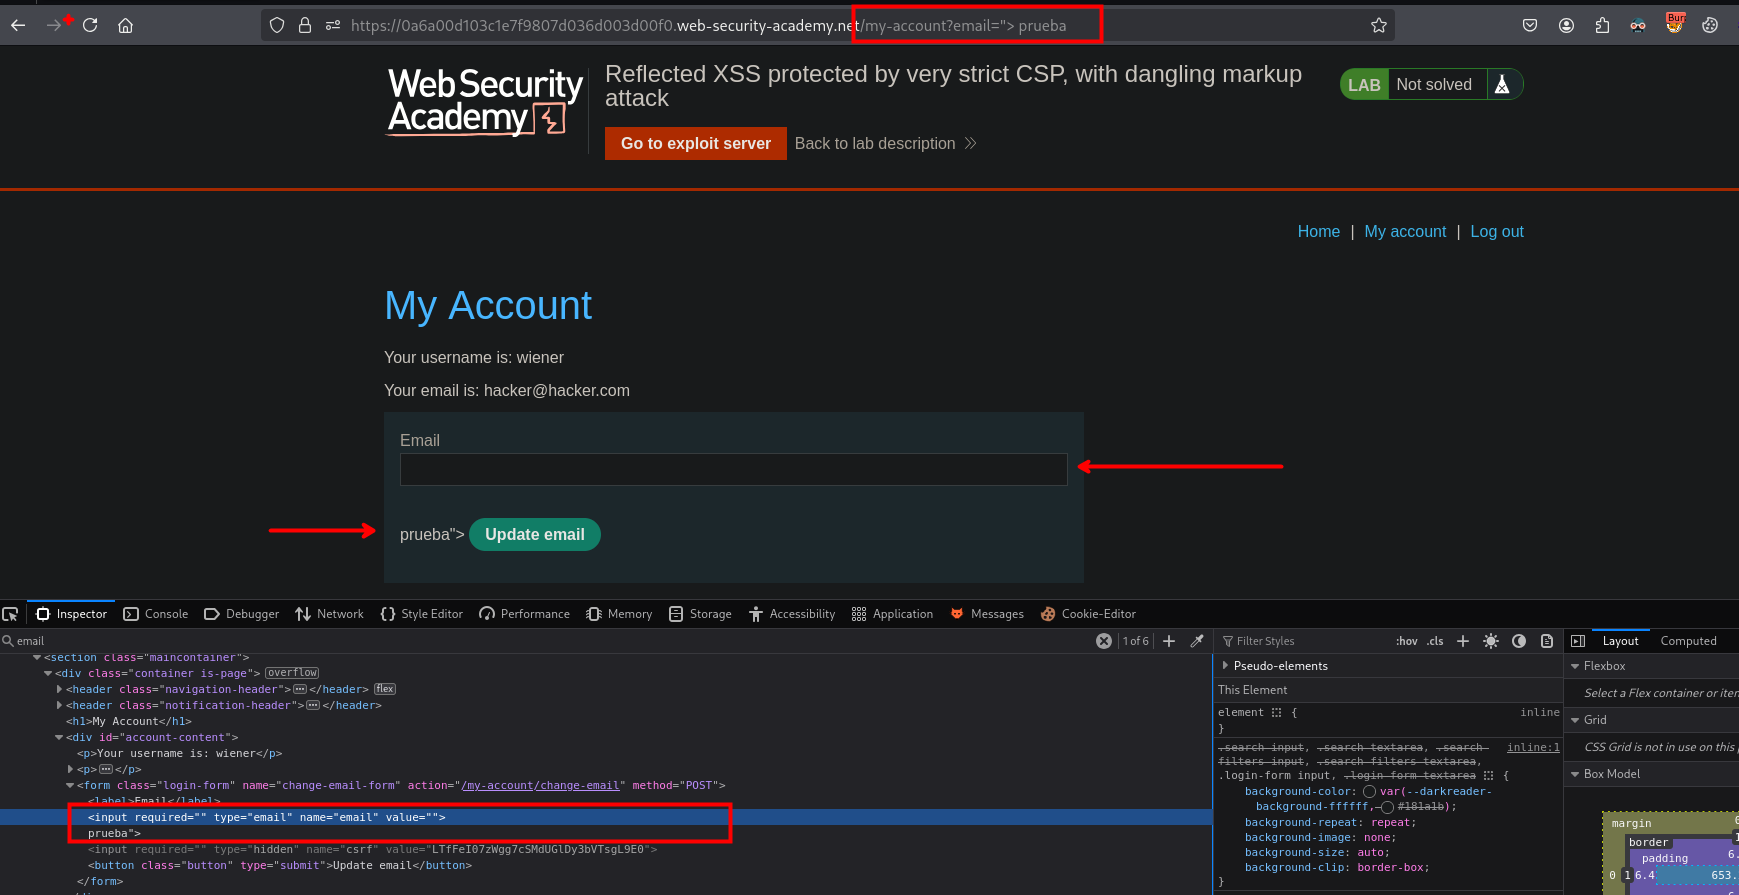The width and height of the screenshot is (1739, 895).
Task: Click the eyedropper color picker icon
Action: [1197, 641]
